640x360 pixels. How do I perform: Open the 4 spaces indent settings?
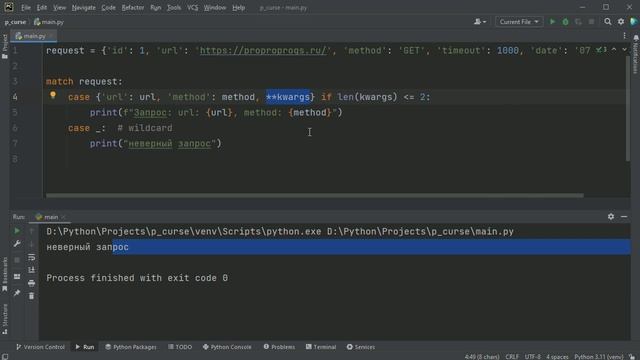557,357
